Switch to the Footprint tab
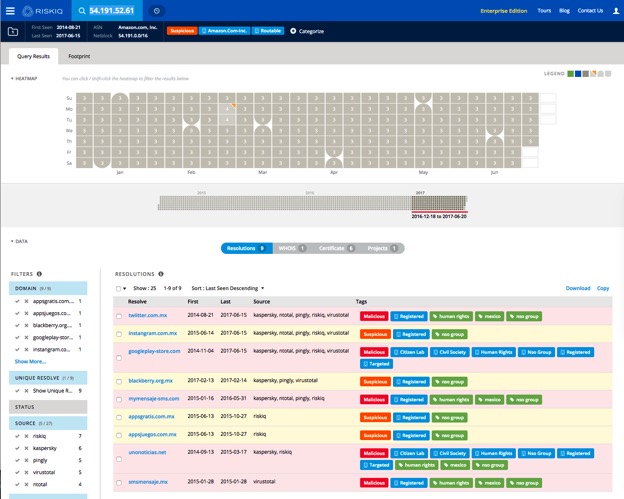 point(79,56)
